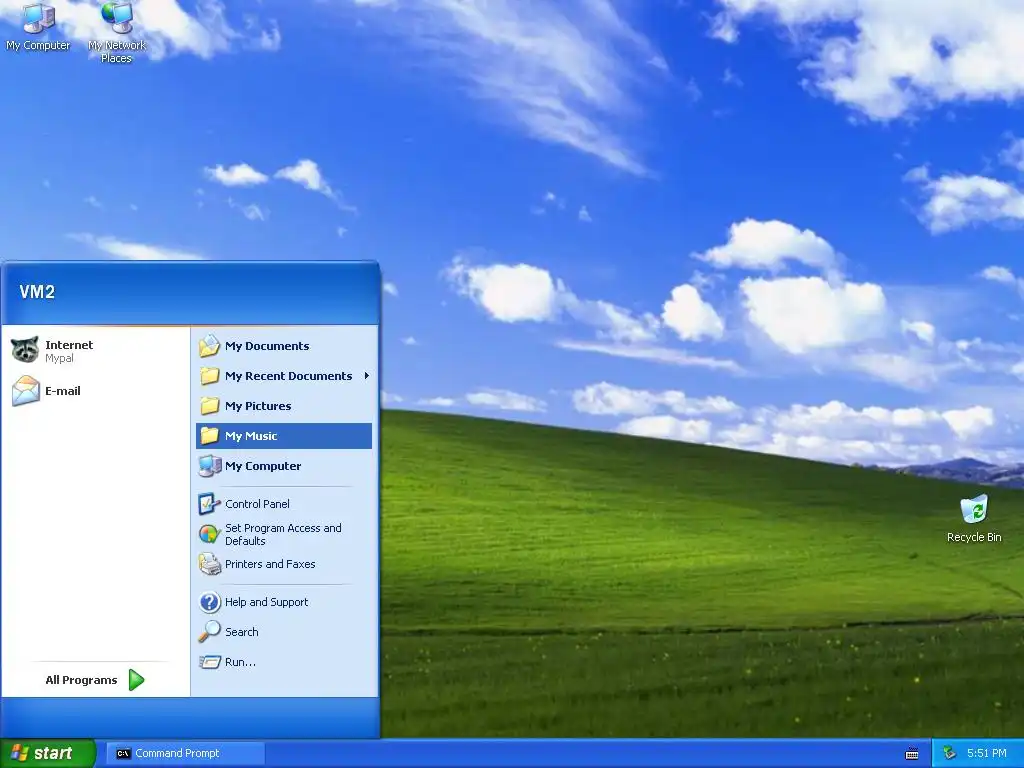
Task: Click the keyboard icon near the tray
Action: pyautogui.click(x=912, y=754)
